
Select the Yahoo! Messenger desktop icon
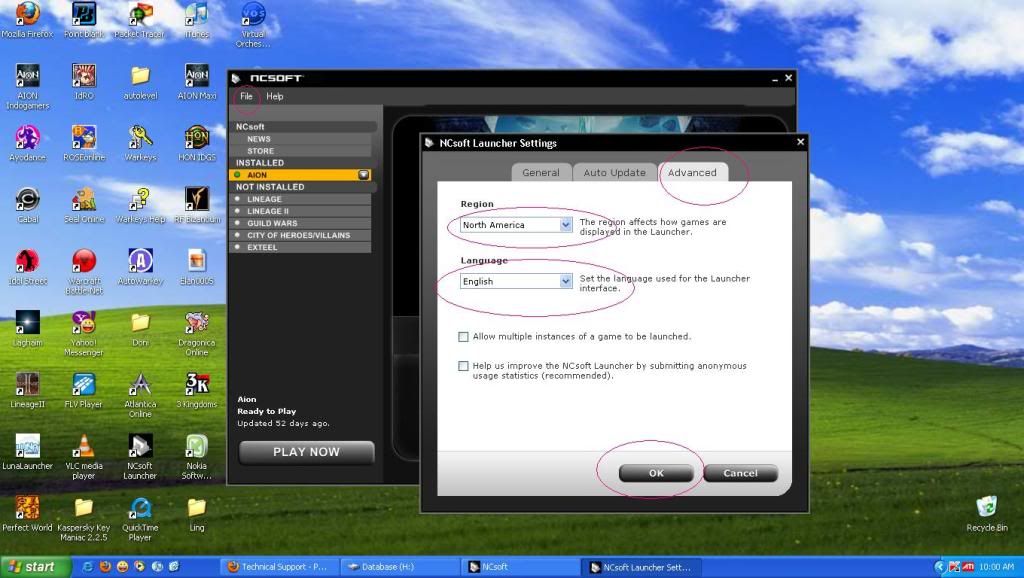[84, 323]
